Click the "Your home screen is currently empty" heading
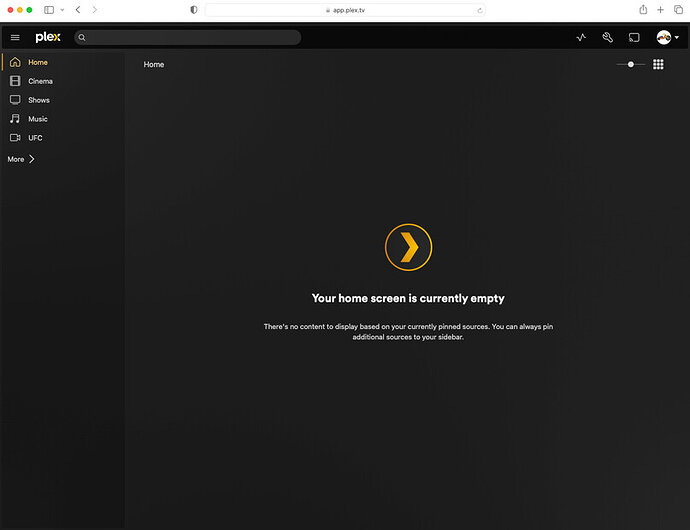 coord(408,298)
